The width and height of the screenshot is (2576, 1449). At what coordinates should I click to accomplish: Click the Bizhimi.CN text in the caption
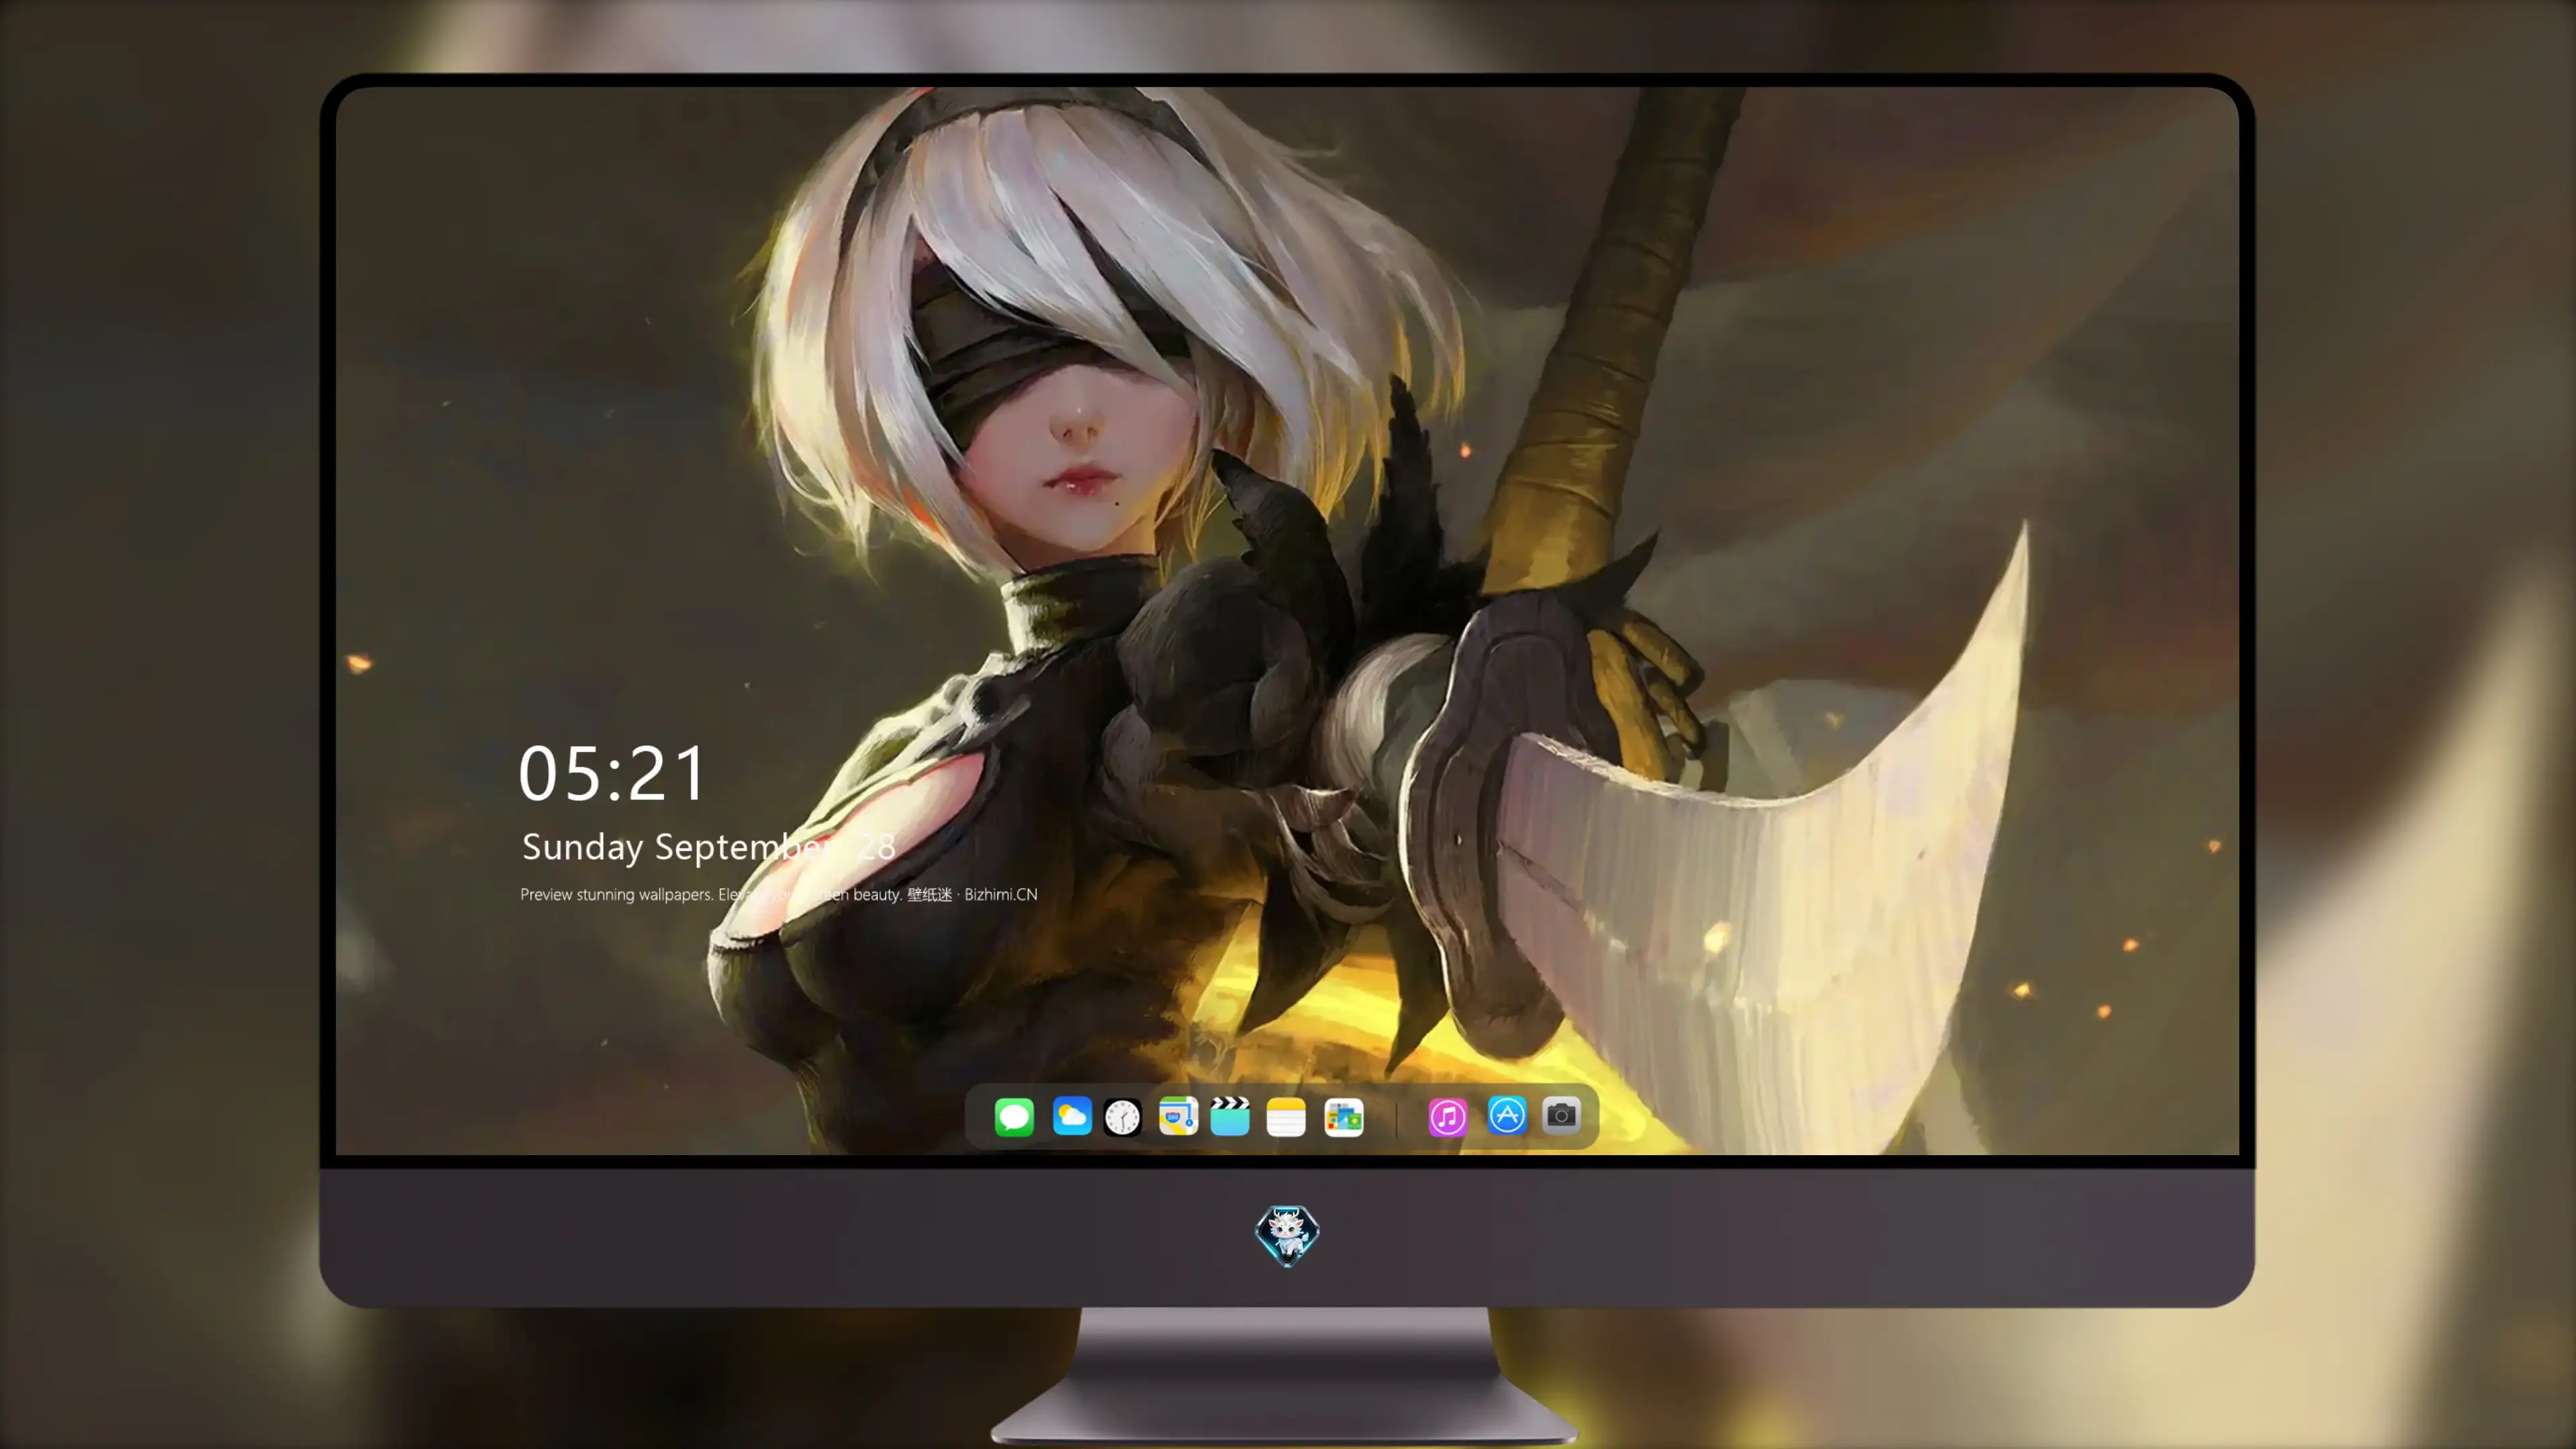pyautogui.click(x=1001, y=894)
